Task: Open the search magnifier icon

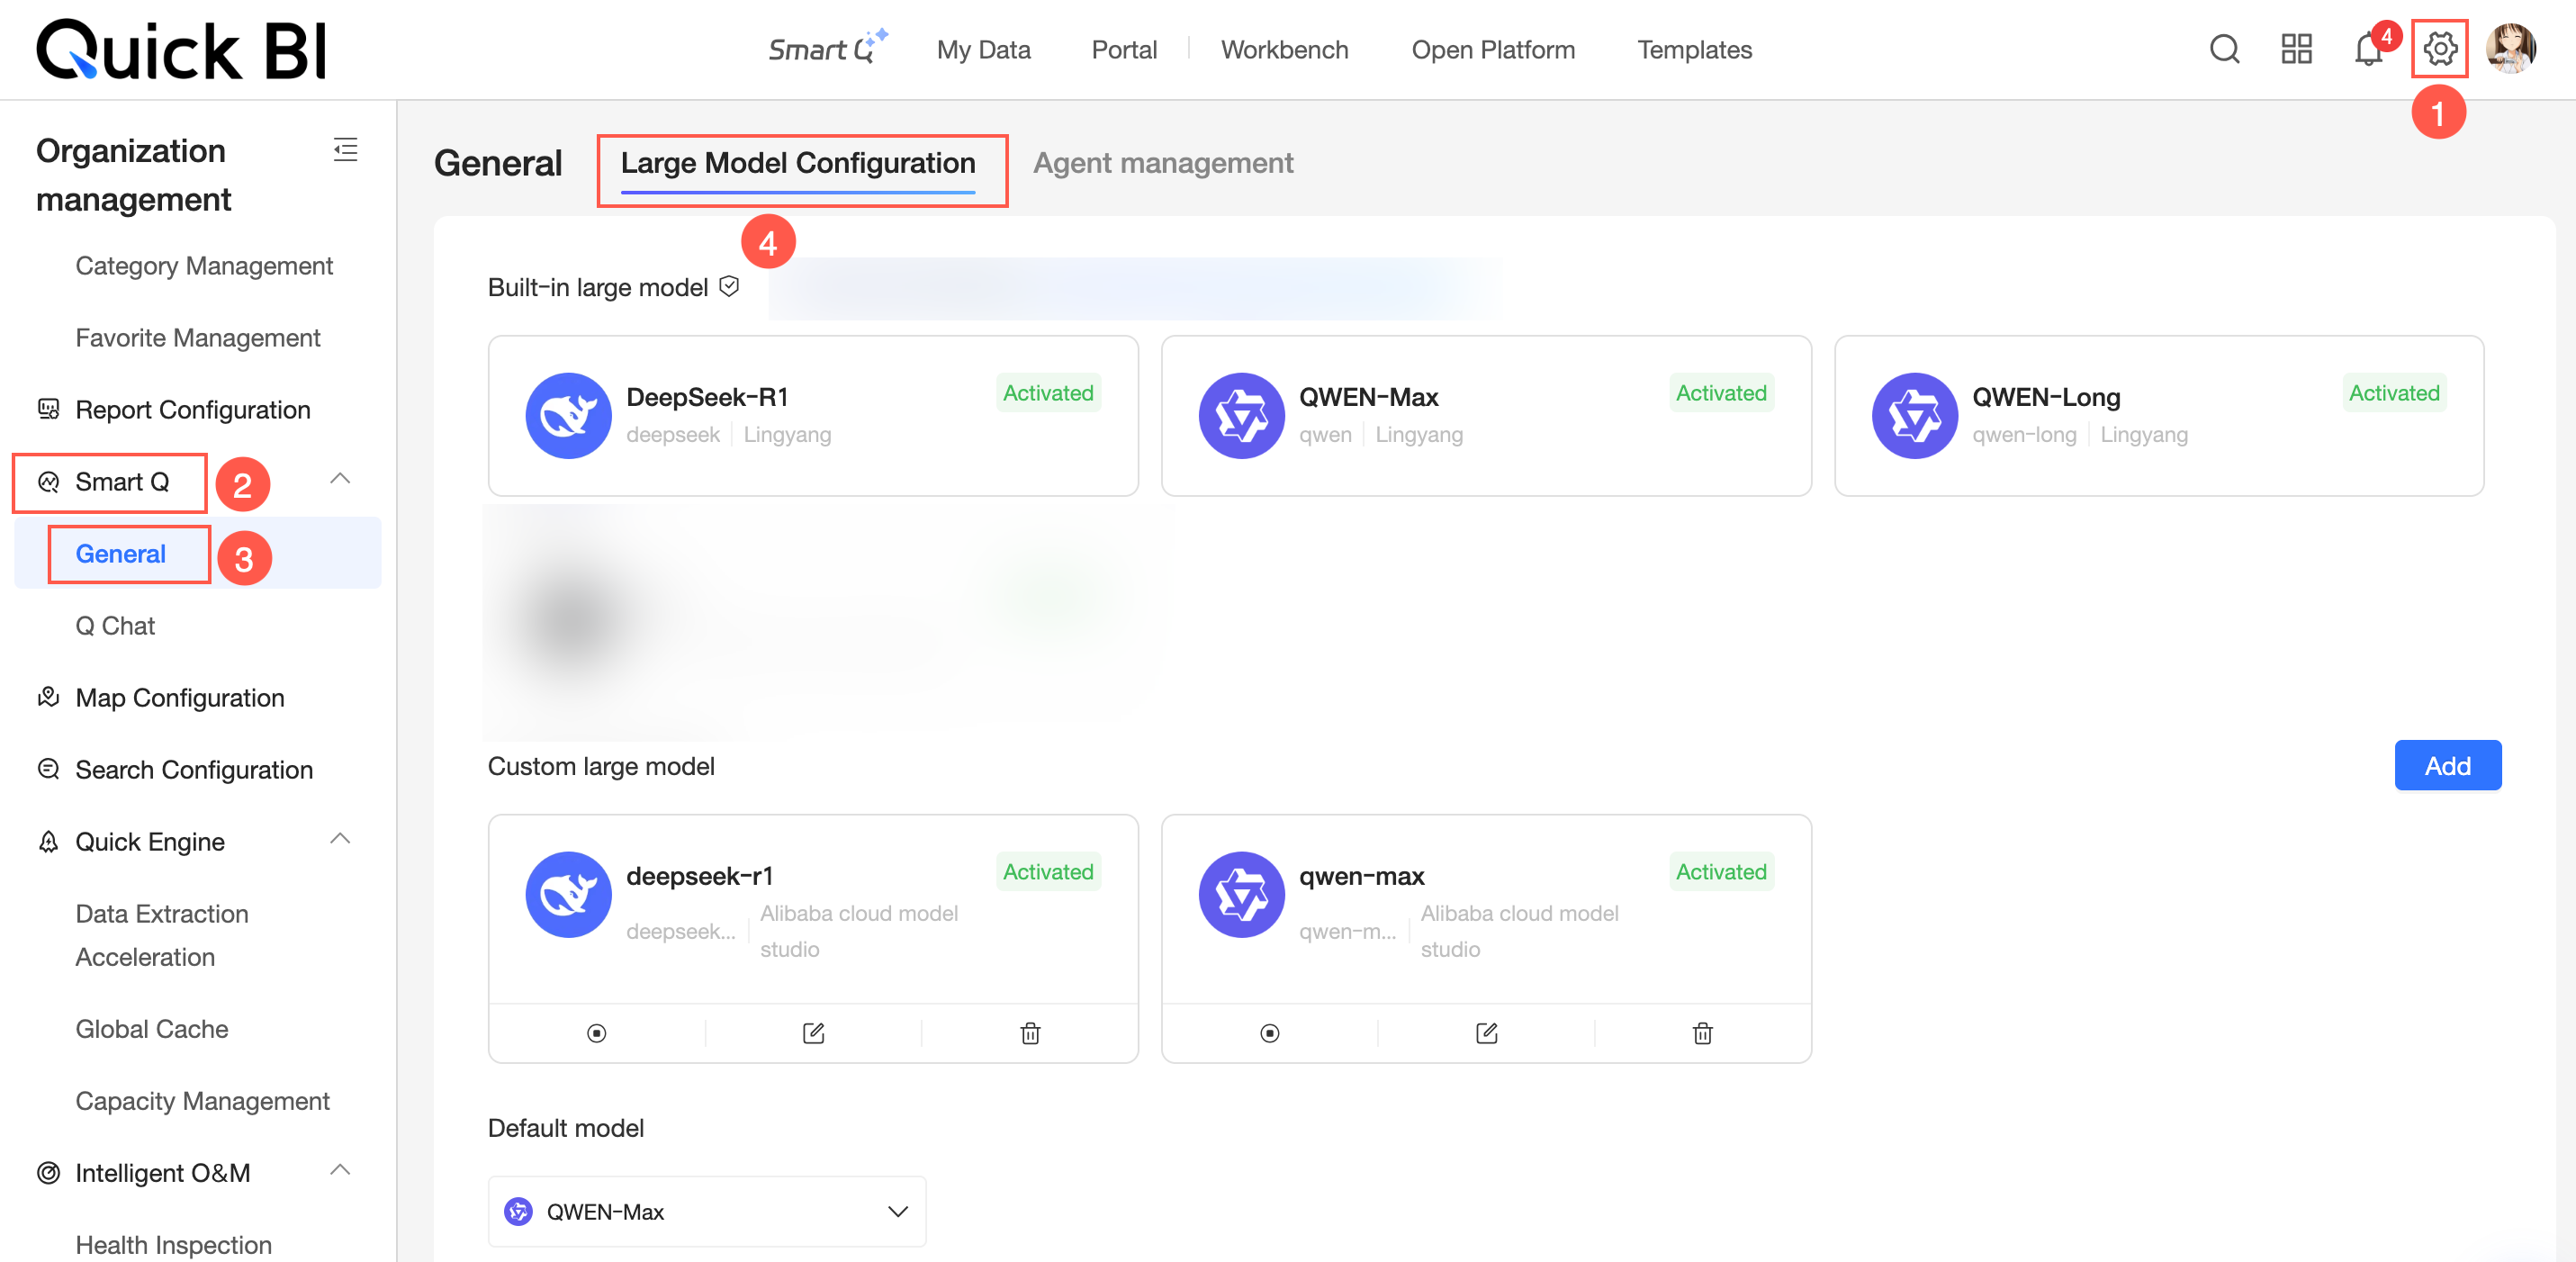Action: coord(2224,49)
